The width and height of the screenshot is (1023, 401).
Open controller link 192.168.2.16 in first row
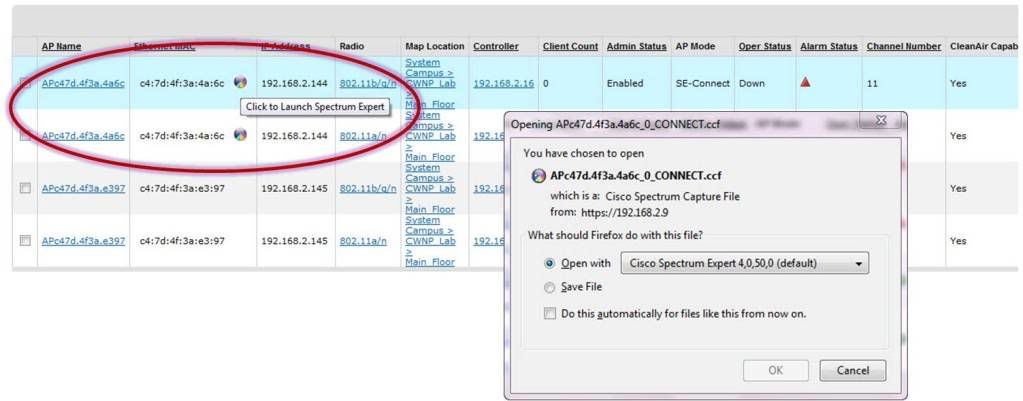pyautogui.click(x=504, y=83)
